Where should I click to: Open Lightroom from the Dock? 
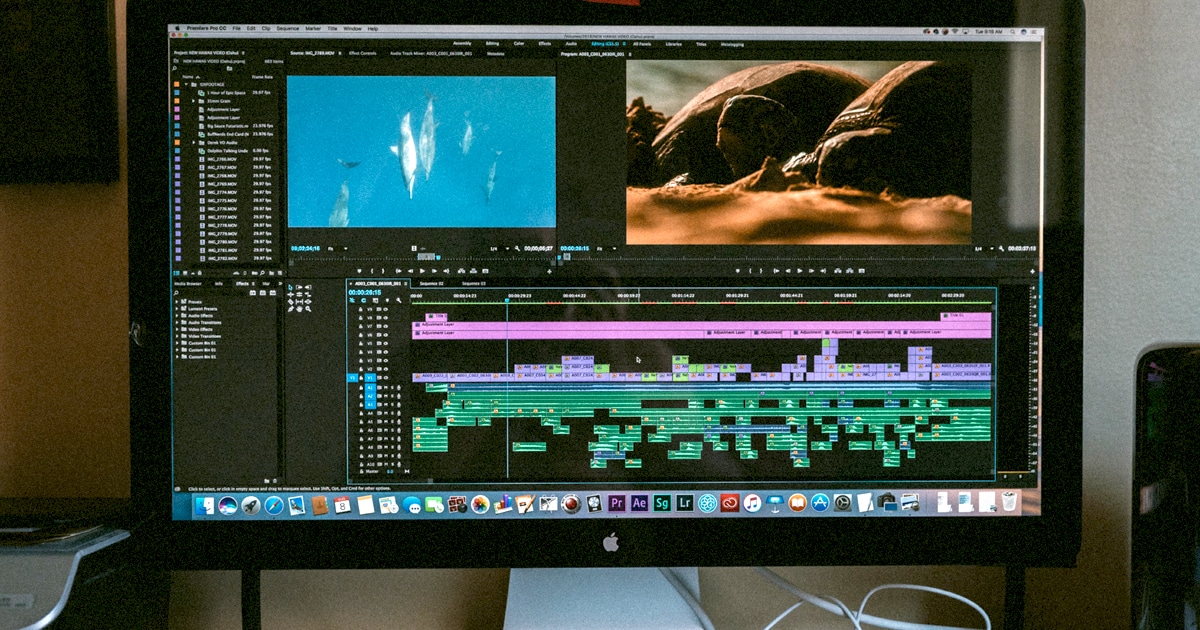tap(685, 503)
